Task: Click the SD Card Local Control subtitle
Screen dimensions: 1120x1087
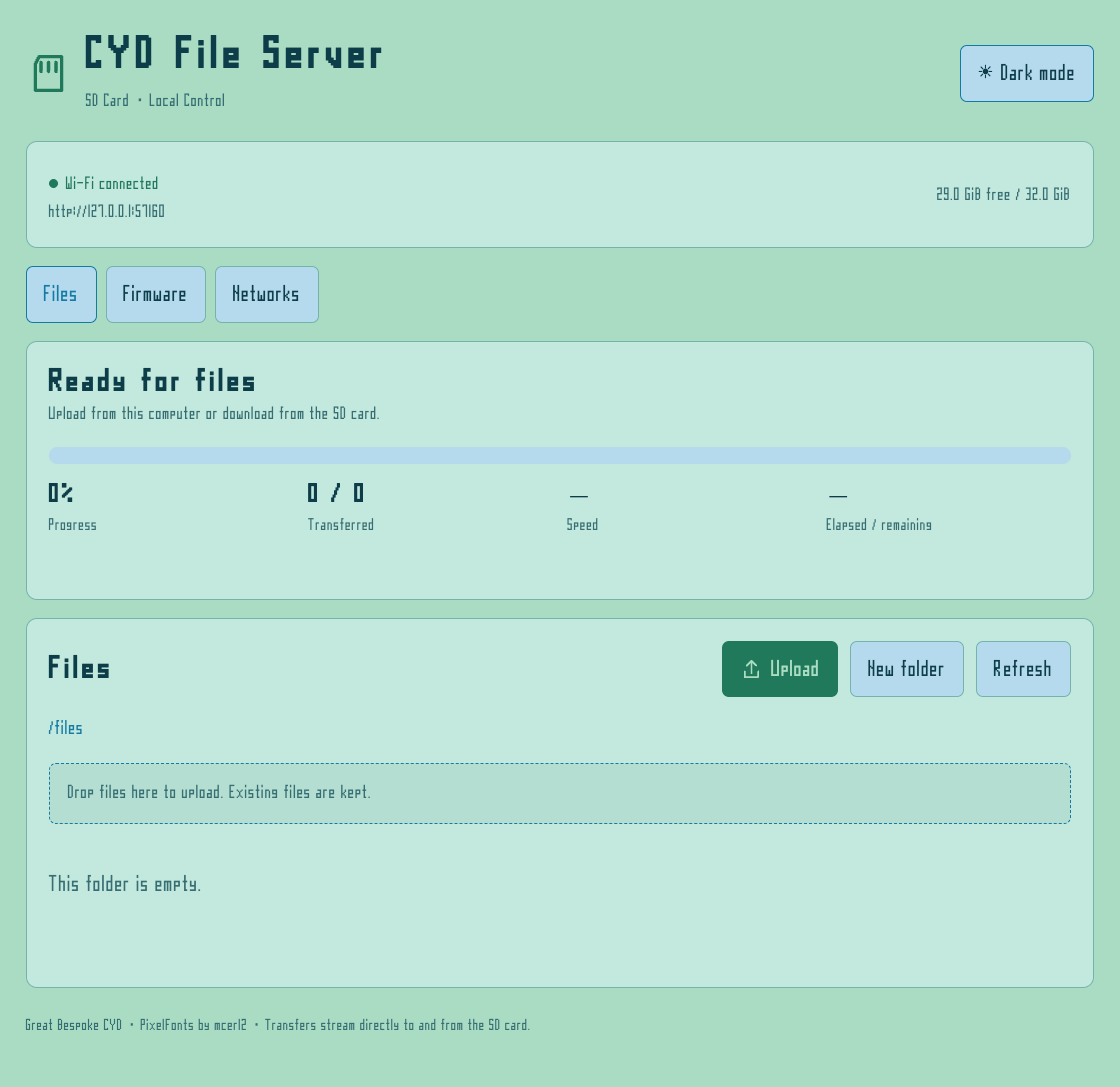Action: click(x=155, y=101)
